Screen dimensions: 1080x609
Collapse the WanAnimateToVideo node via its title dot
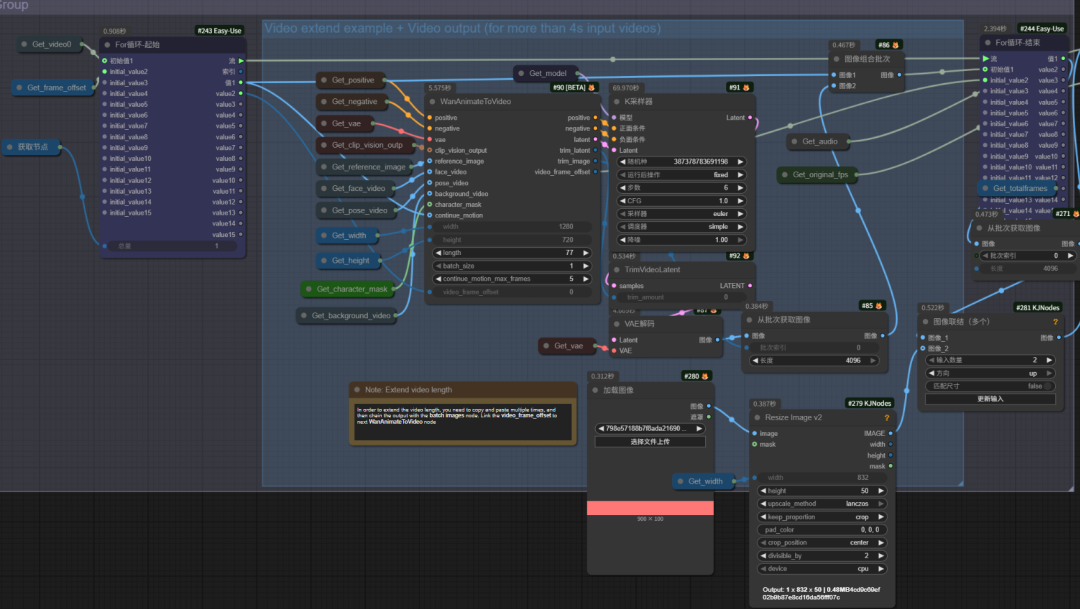click(x=433, y=101)
